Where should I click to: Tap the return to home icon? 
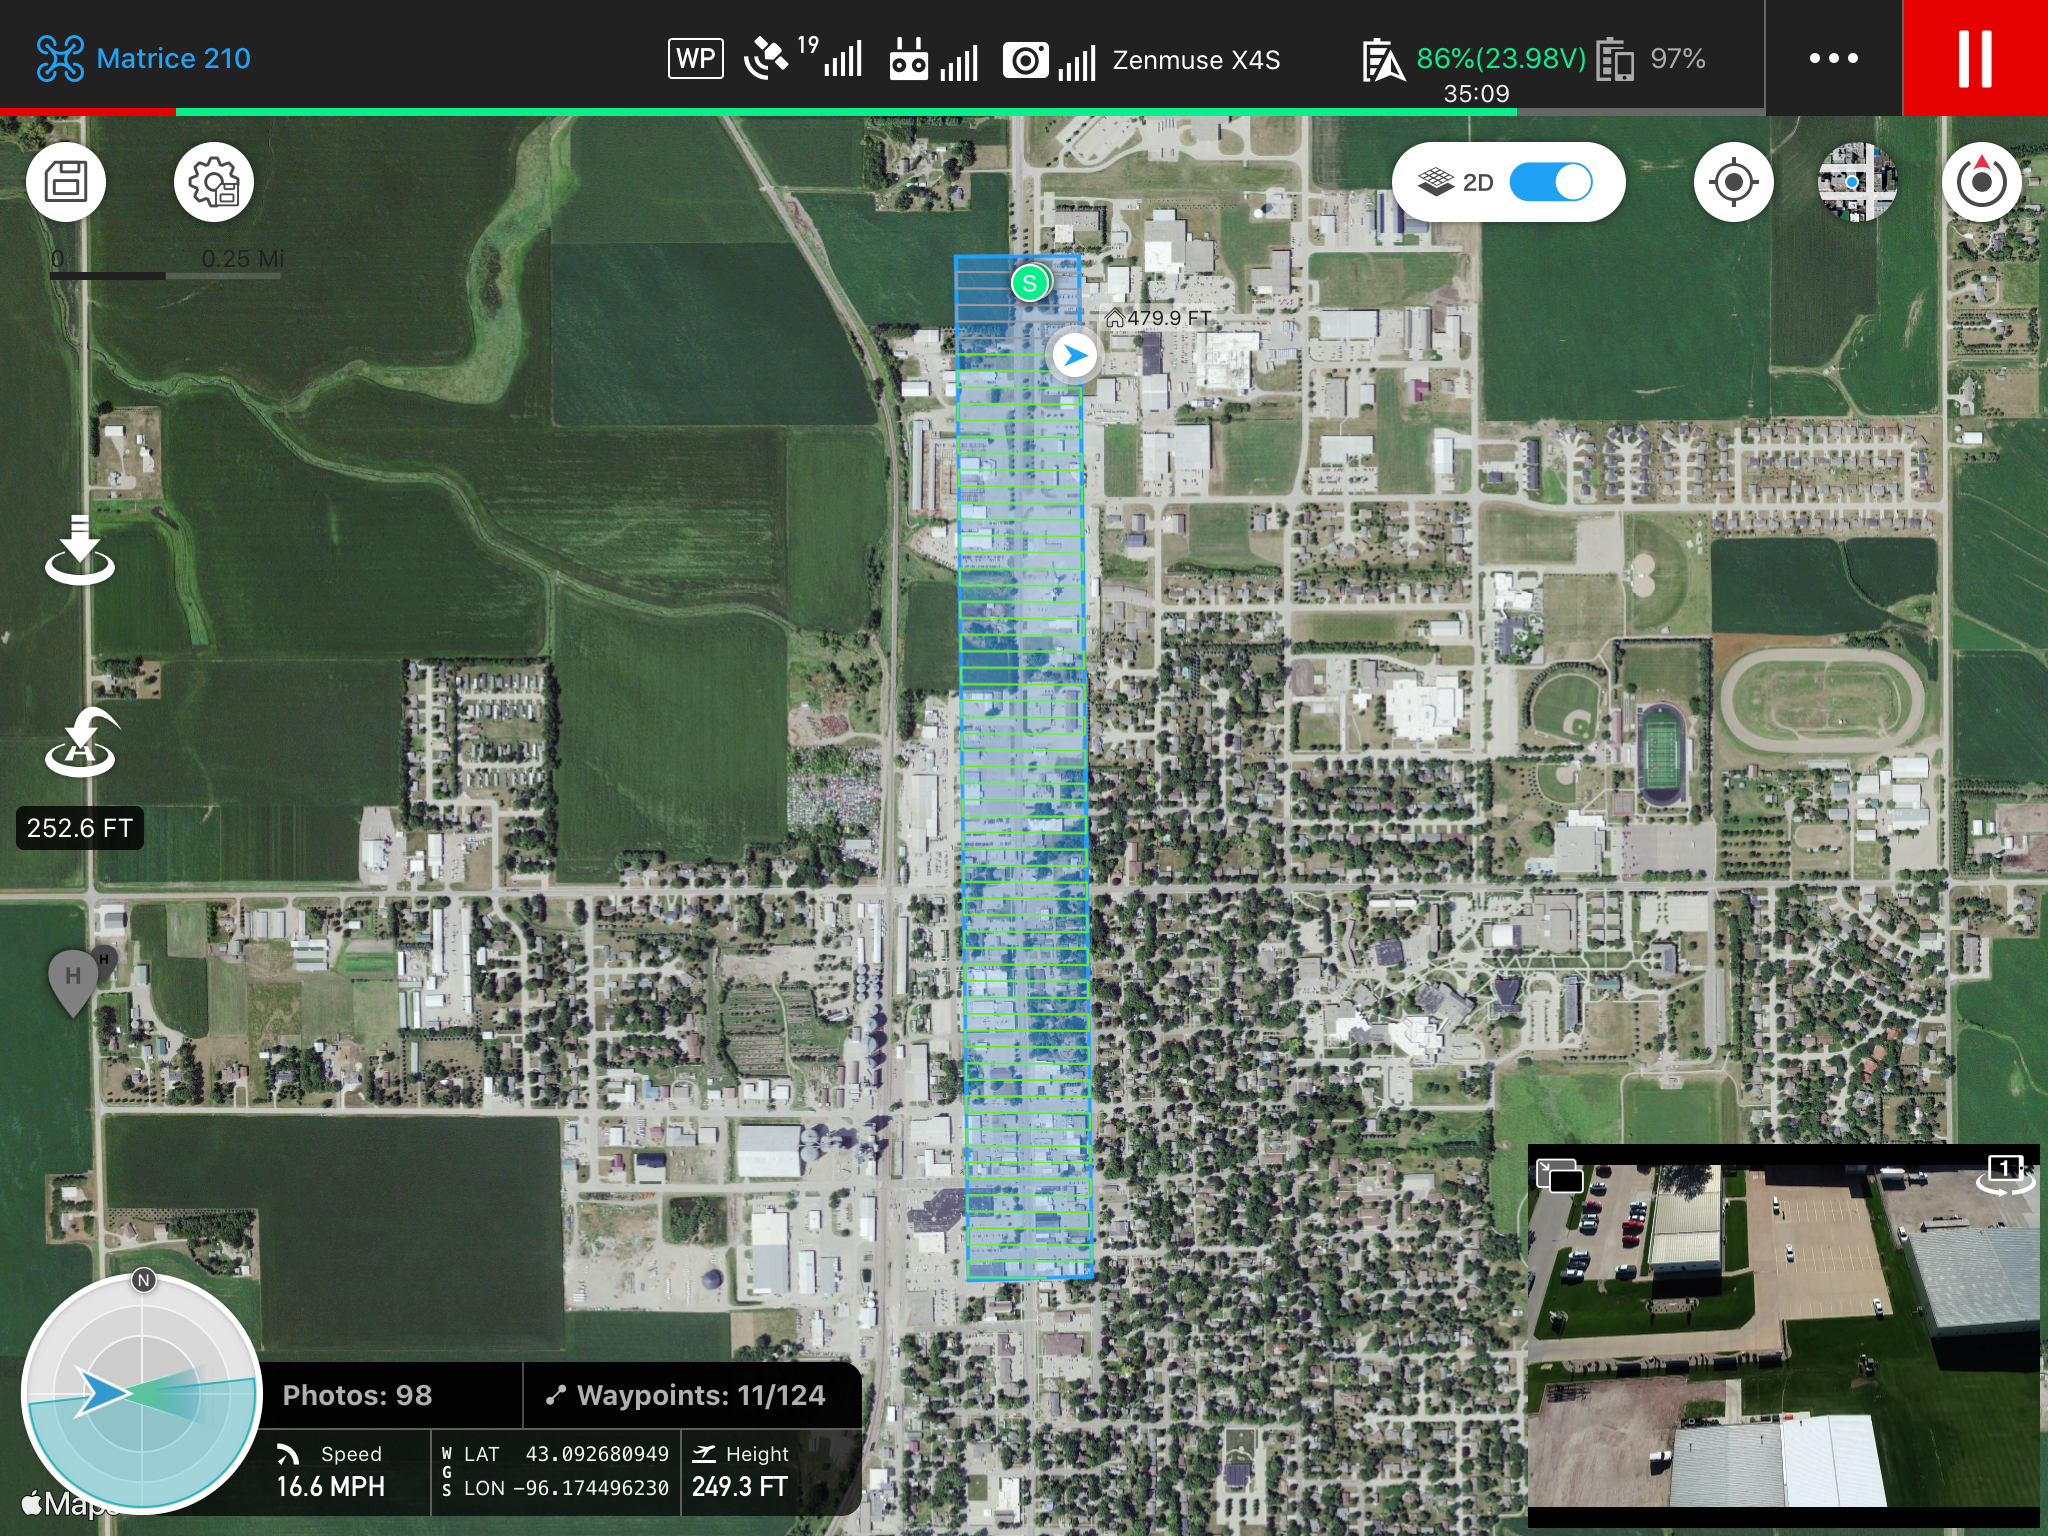(x=80, y=743)
